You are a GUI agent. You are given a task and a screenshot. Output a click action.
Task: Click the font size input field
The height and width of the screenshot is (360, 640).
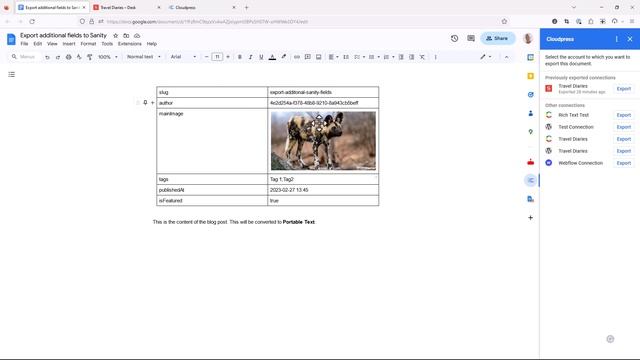[217, 57]
